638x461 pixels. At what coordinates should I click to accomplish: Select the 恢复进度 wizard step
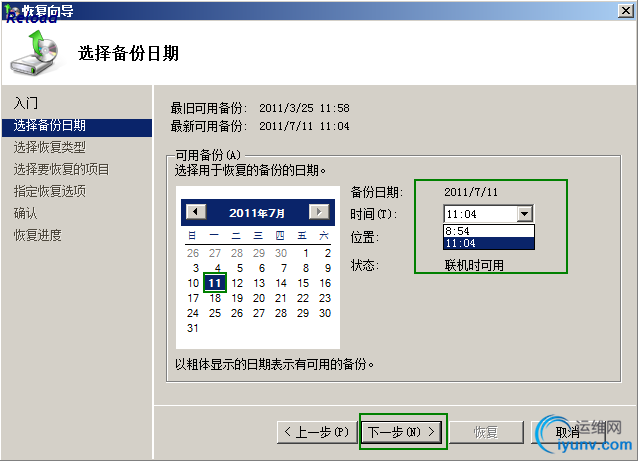[x=37, y=235]
